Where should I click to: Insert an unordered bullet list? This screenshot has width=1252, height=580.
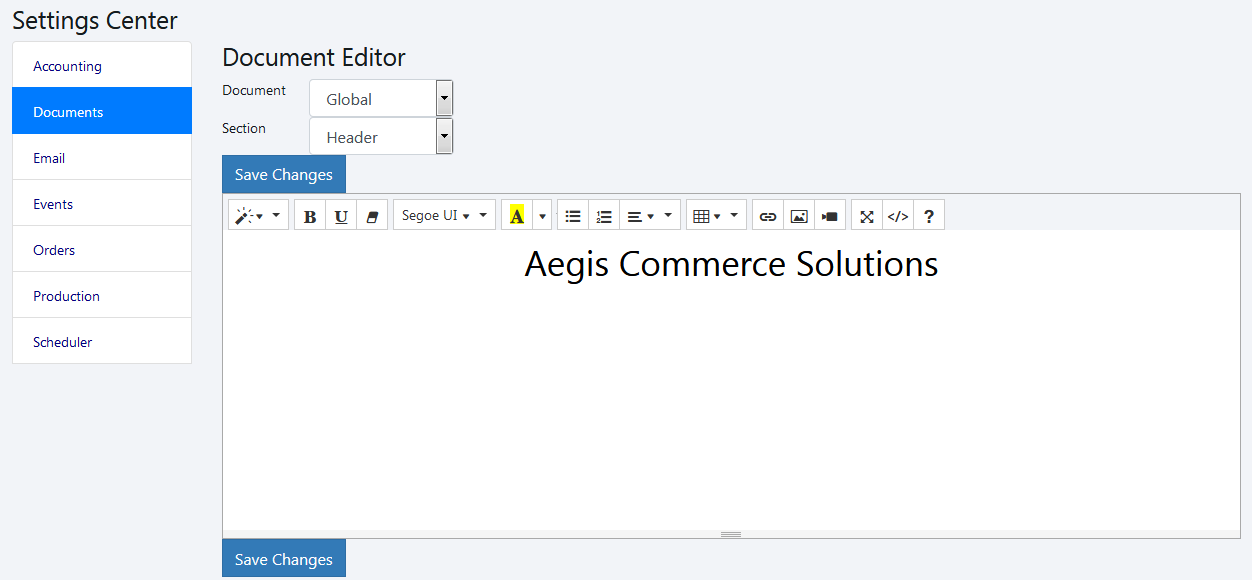click(x=573, y=216)
